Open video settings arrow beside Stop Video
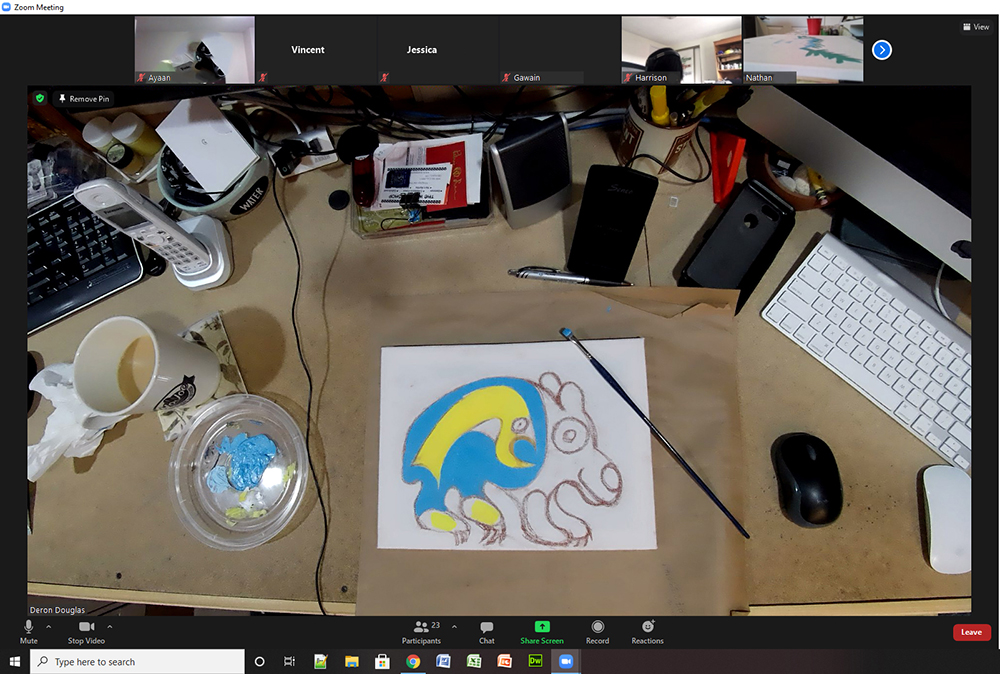This screenshot has height=674, width=1000. tap(110, 627)
